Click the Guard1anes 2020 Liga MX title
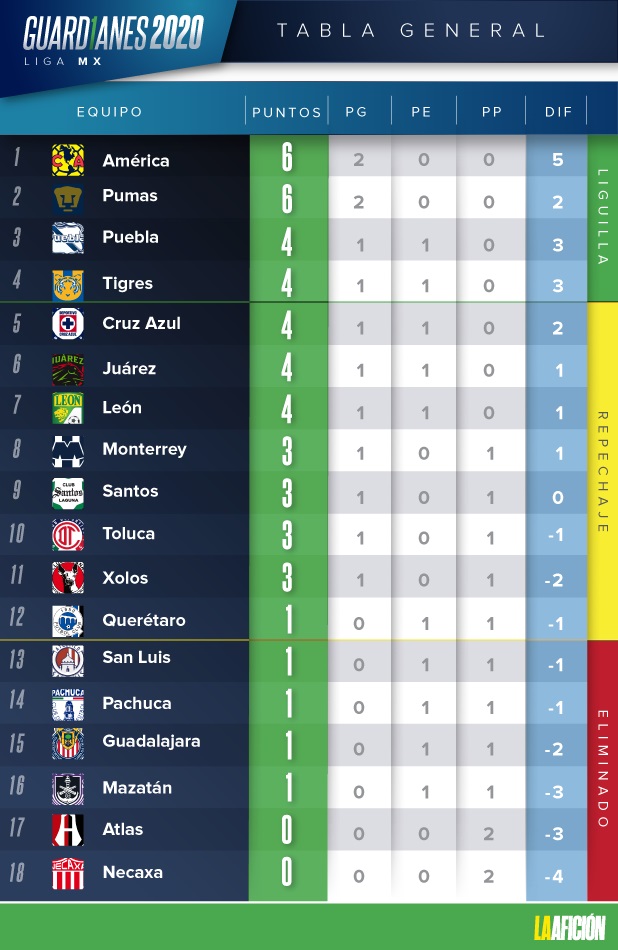 pyautogui.click(x=113, y=41)
